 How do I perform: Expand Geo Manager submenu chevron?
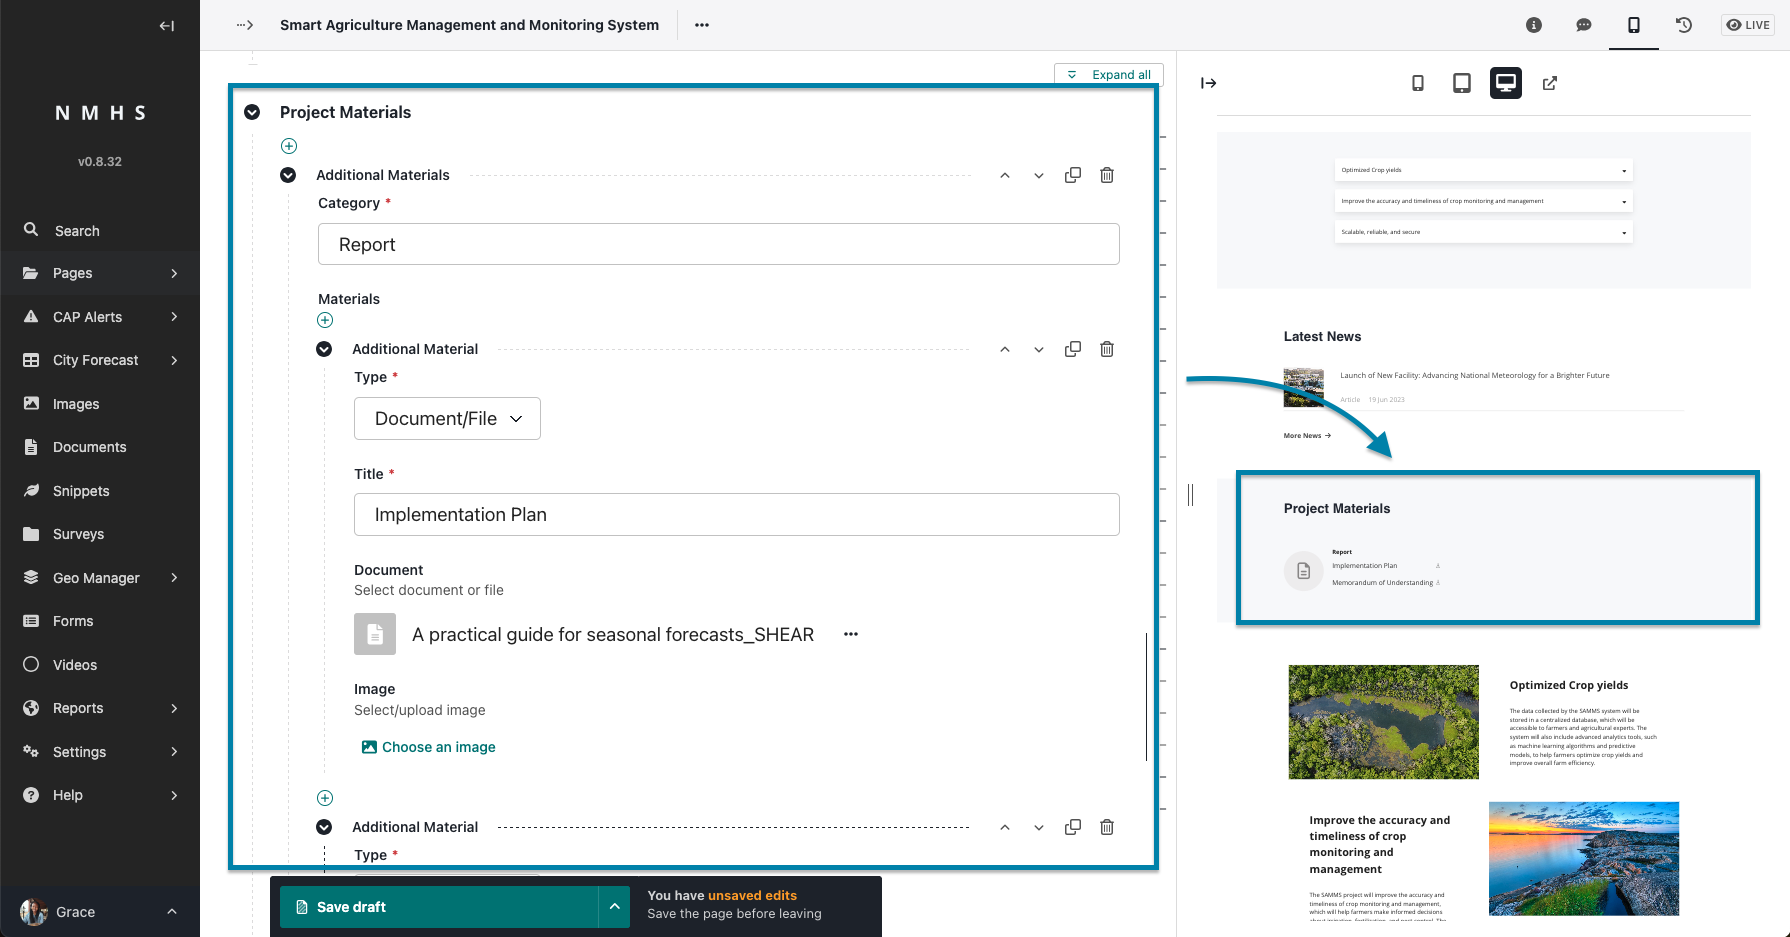pos(174,578)
